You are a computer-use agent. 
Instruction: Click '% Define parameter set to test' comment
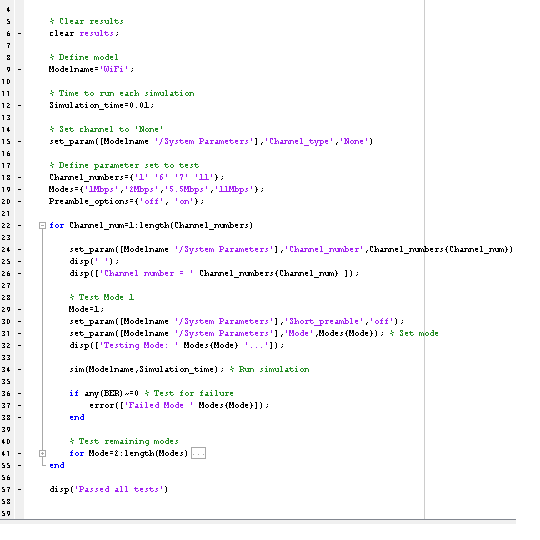(x=124, y=166)
